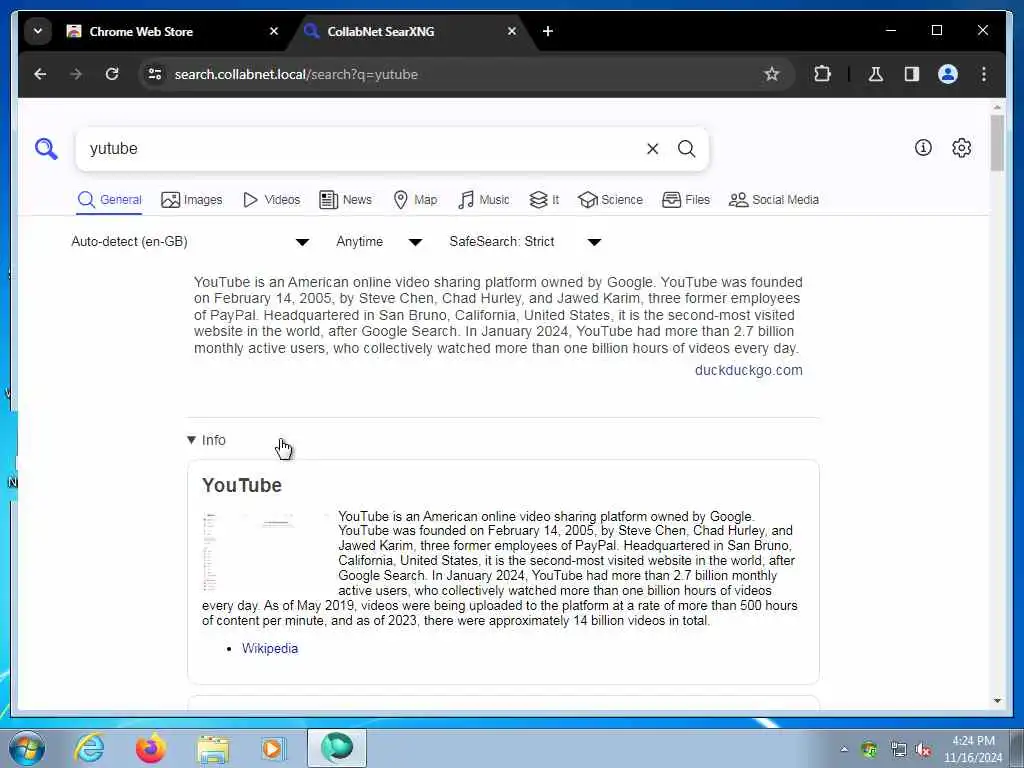Switch to It search category
The width and height of the screenshot is (1024, 768).
coord(544,200)
